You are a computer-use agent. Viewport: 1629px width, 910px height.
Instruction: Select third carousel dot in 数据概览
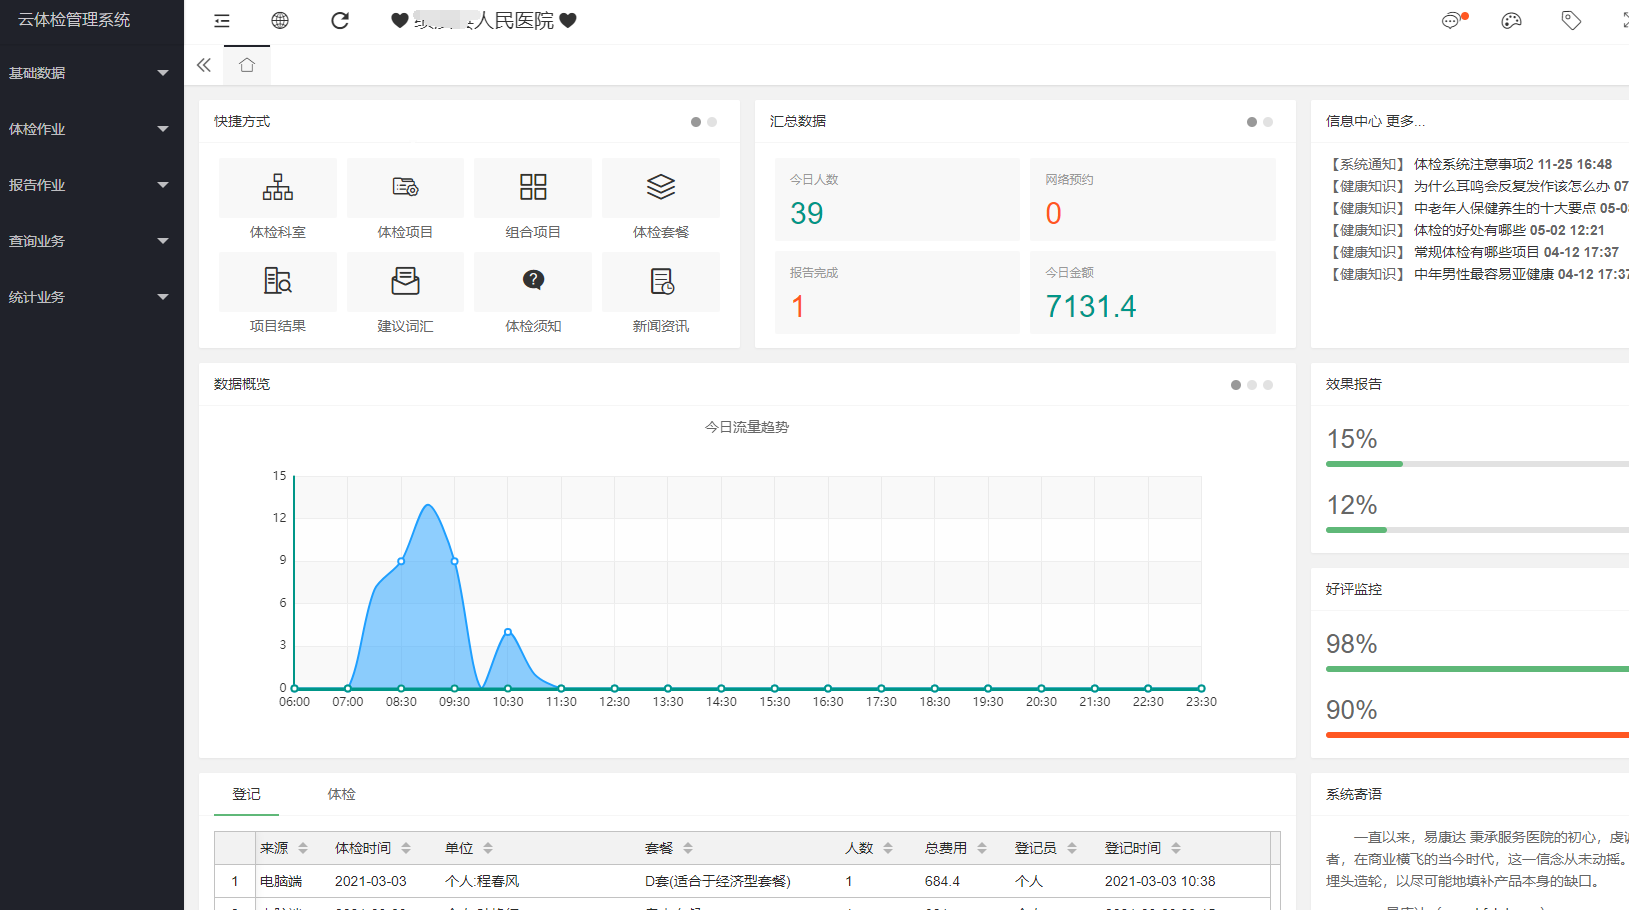click(1268, 385)
